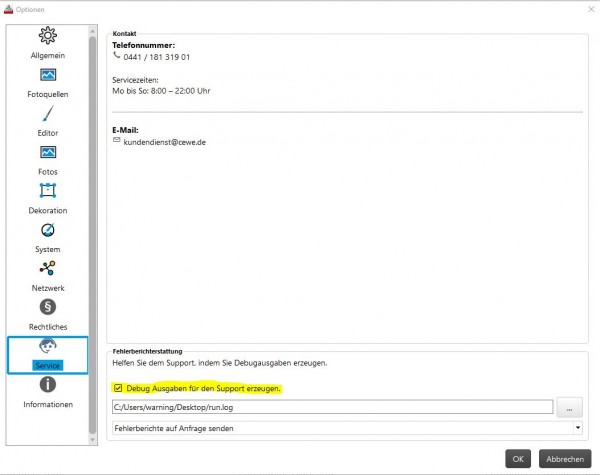The height and width of the screenshot is (475, 600).
Task: Click the Abbrechen button
Action: click(565, 459)
